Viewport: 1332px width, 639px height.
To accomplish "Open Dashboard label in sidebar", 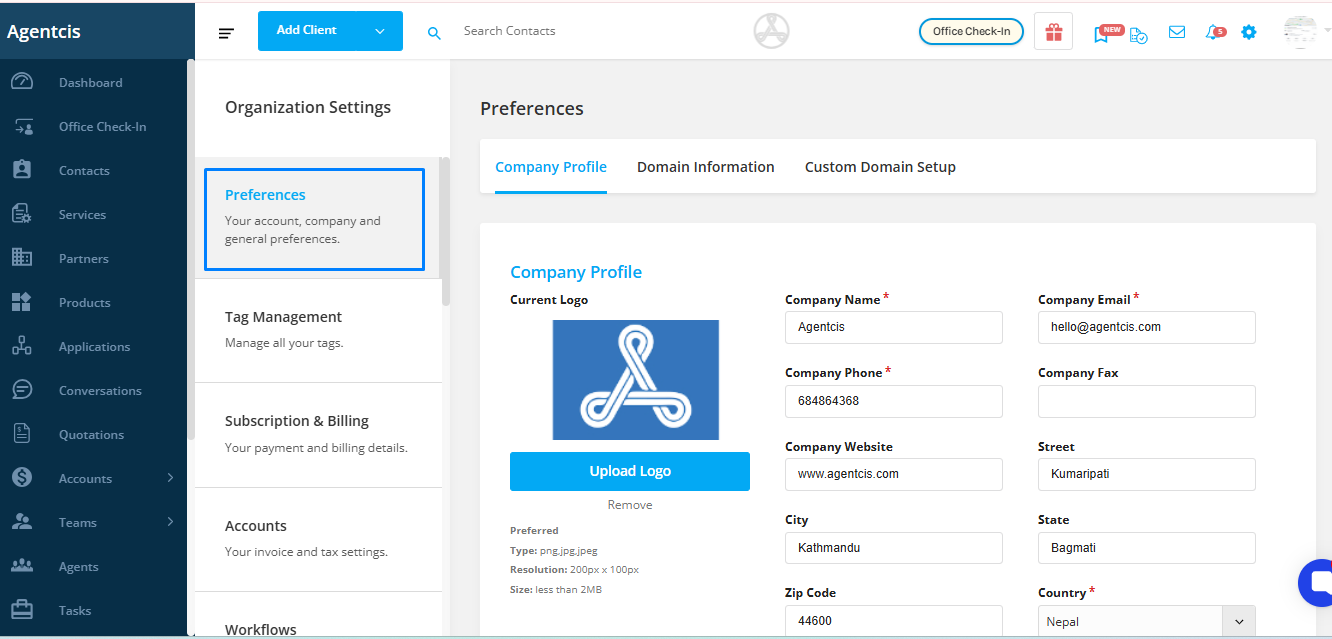I will 91,83.
